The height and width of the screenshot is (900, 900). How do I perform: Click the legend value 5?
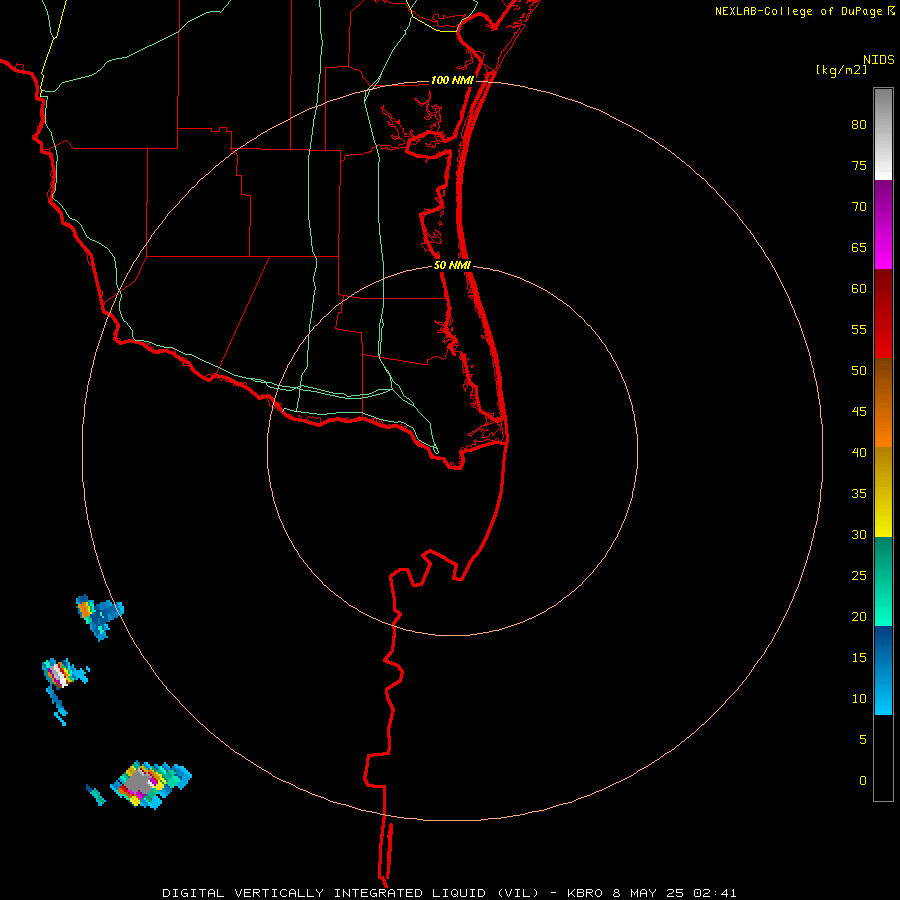863,740
